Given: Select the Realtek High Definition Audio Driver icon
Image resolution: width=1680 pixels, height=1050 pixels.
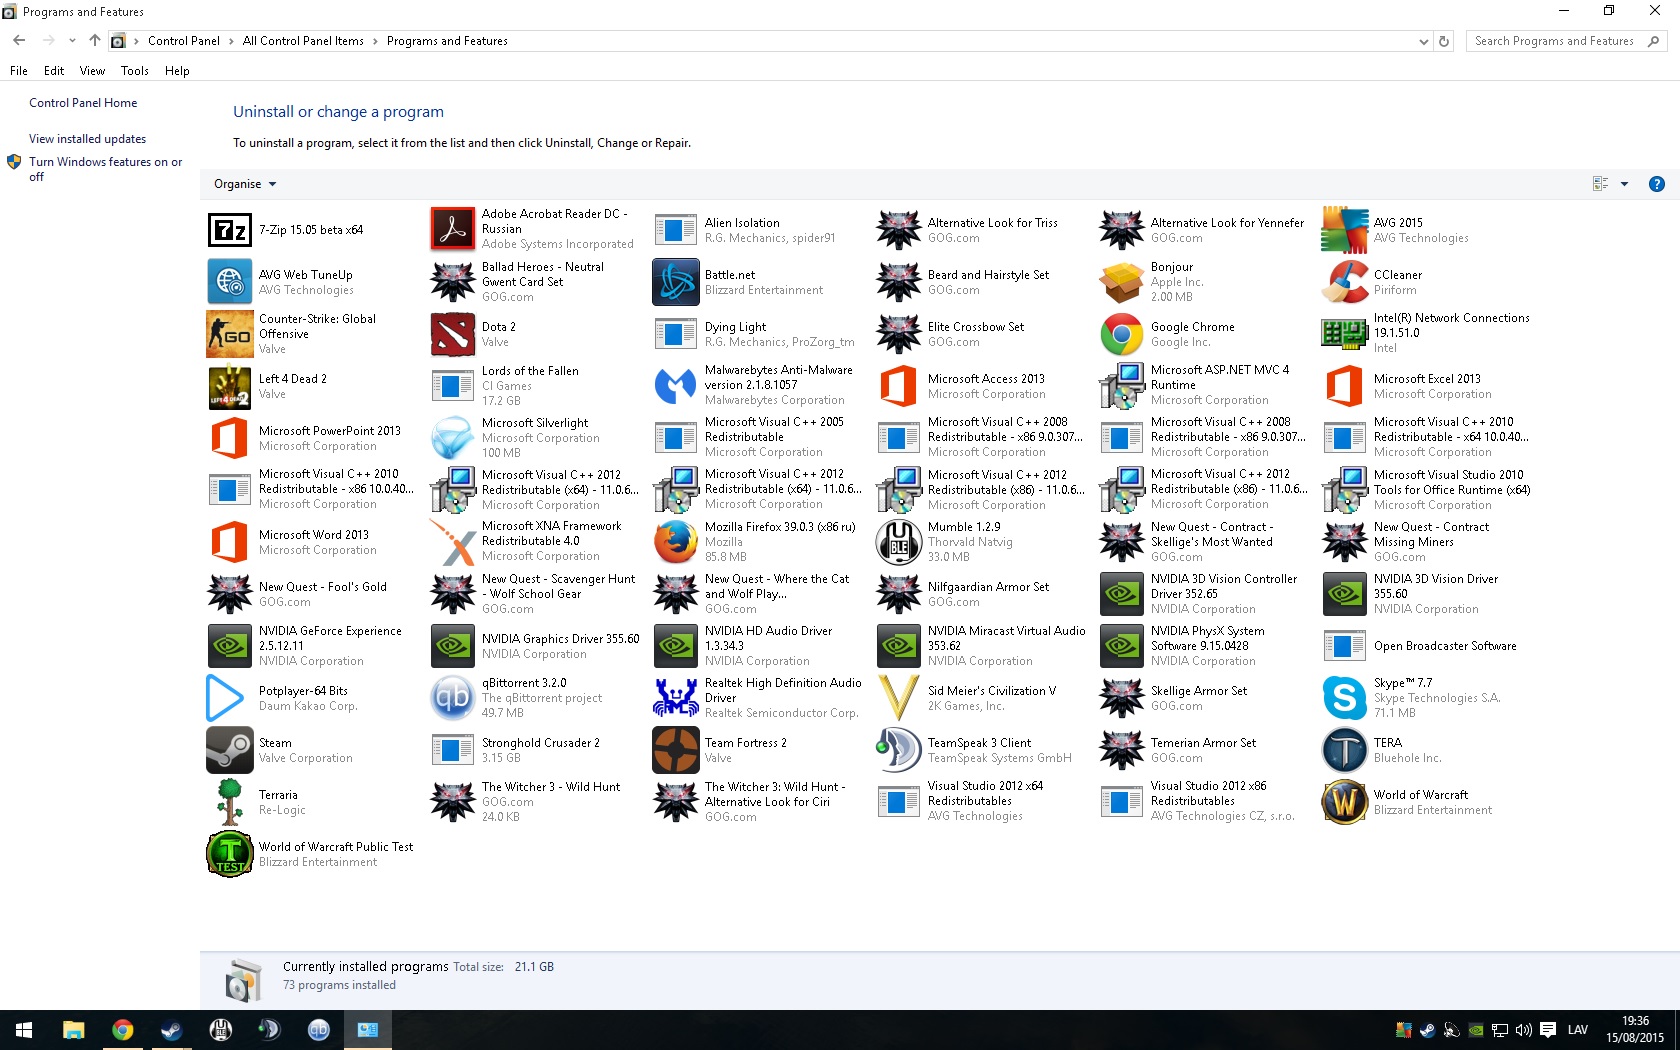Looking at the screenshot, I should 675,698.
